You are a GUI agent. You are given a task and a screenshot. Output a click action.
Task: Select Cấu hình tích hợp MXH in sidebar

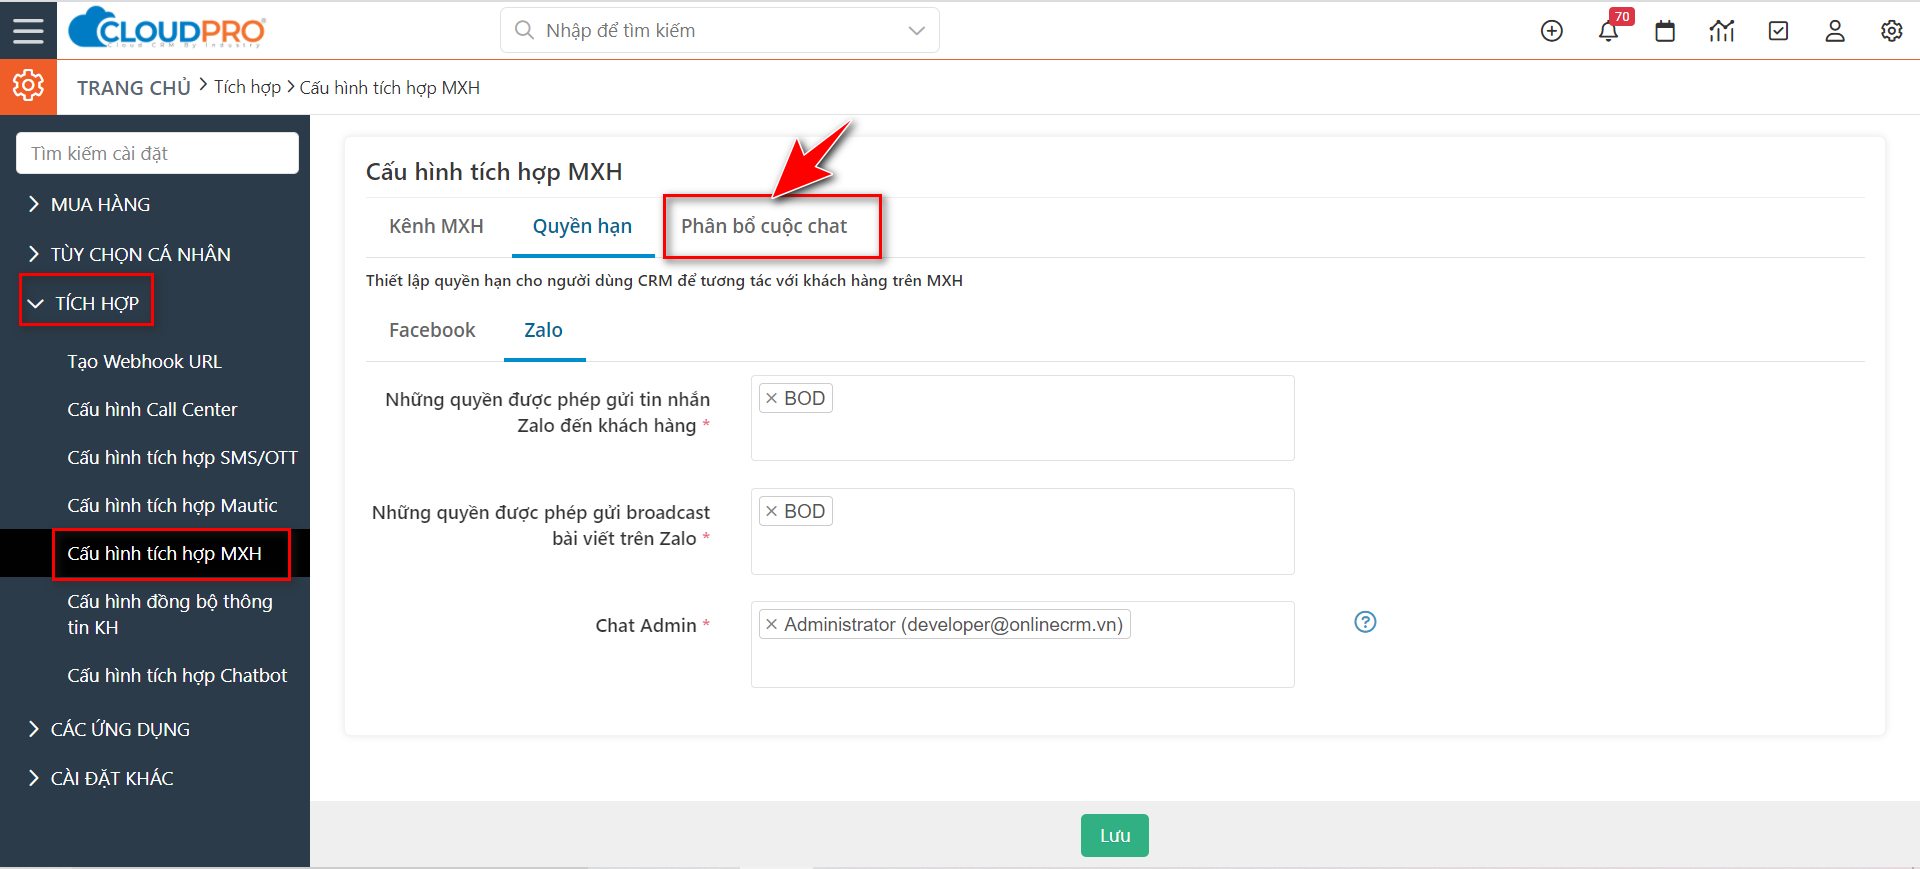164,553
